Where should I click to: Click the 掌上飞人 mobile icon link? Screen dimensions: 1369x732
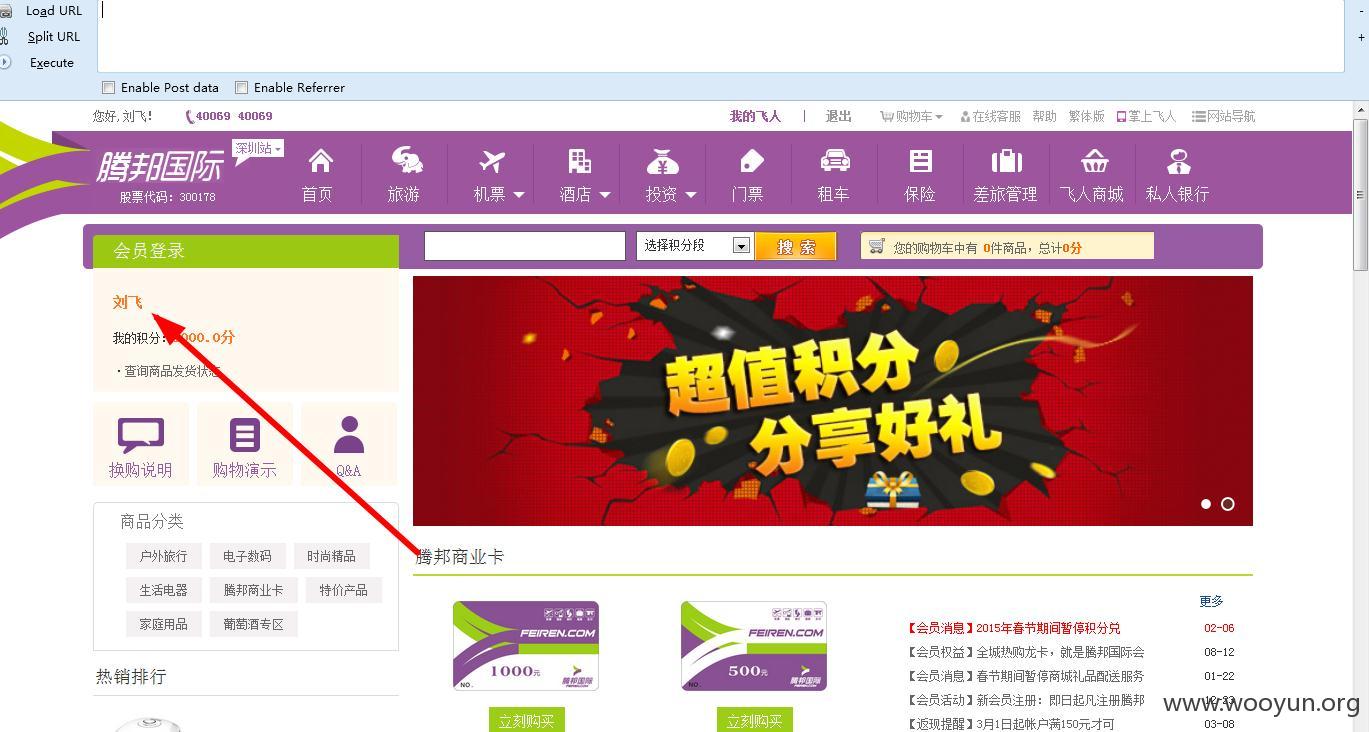(1146, 116)
